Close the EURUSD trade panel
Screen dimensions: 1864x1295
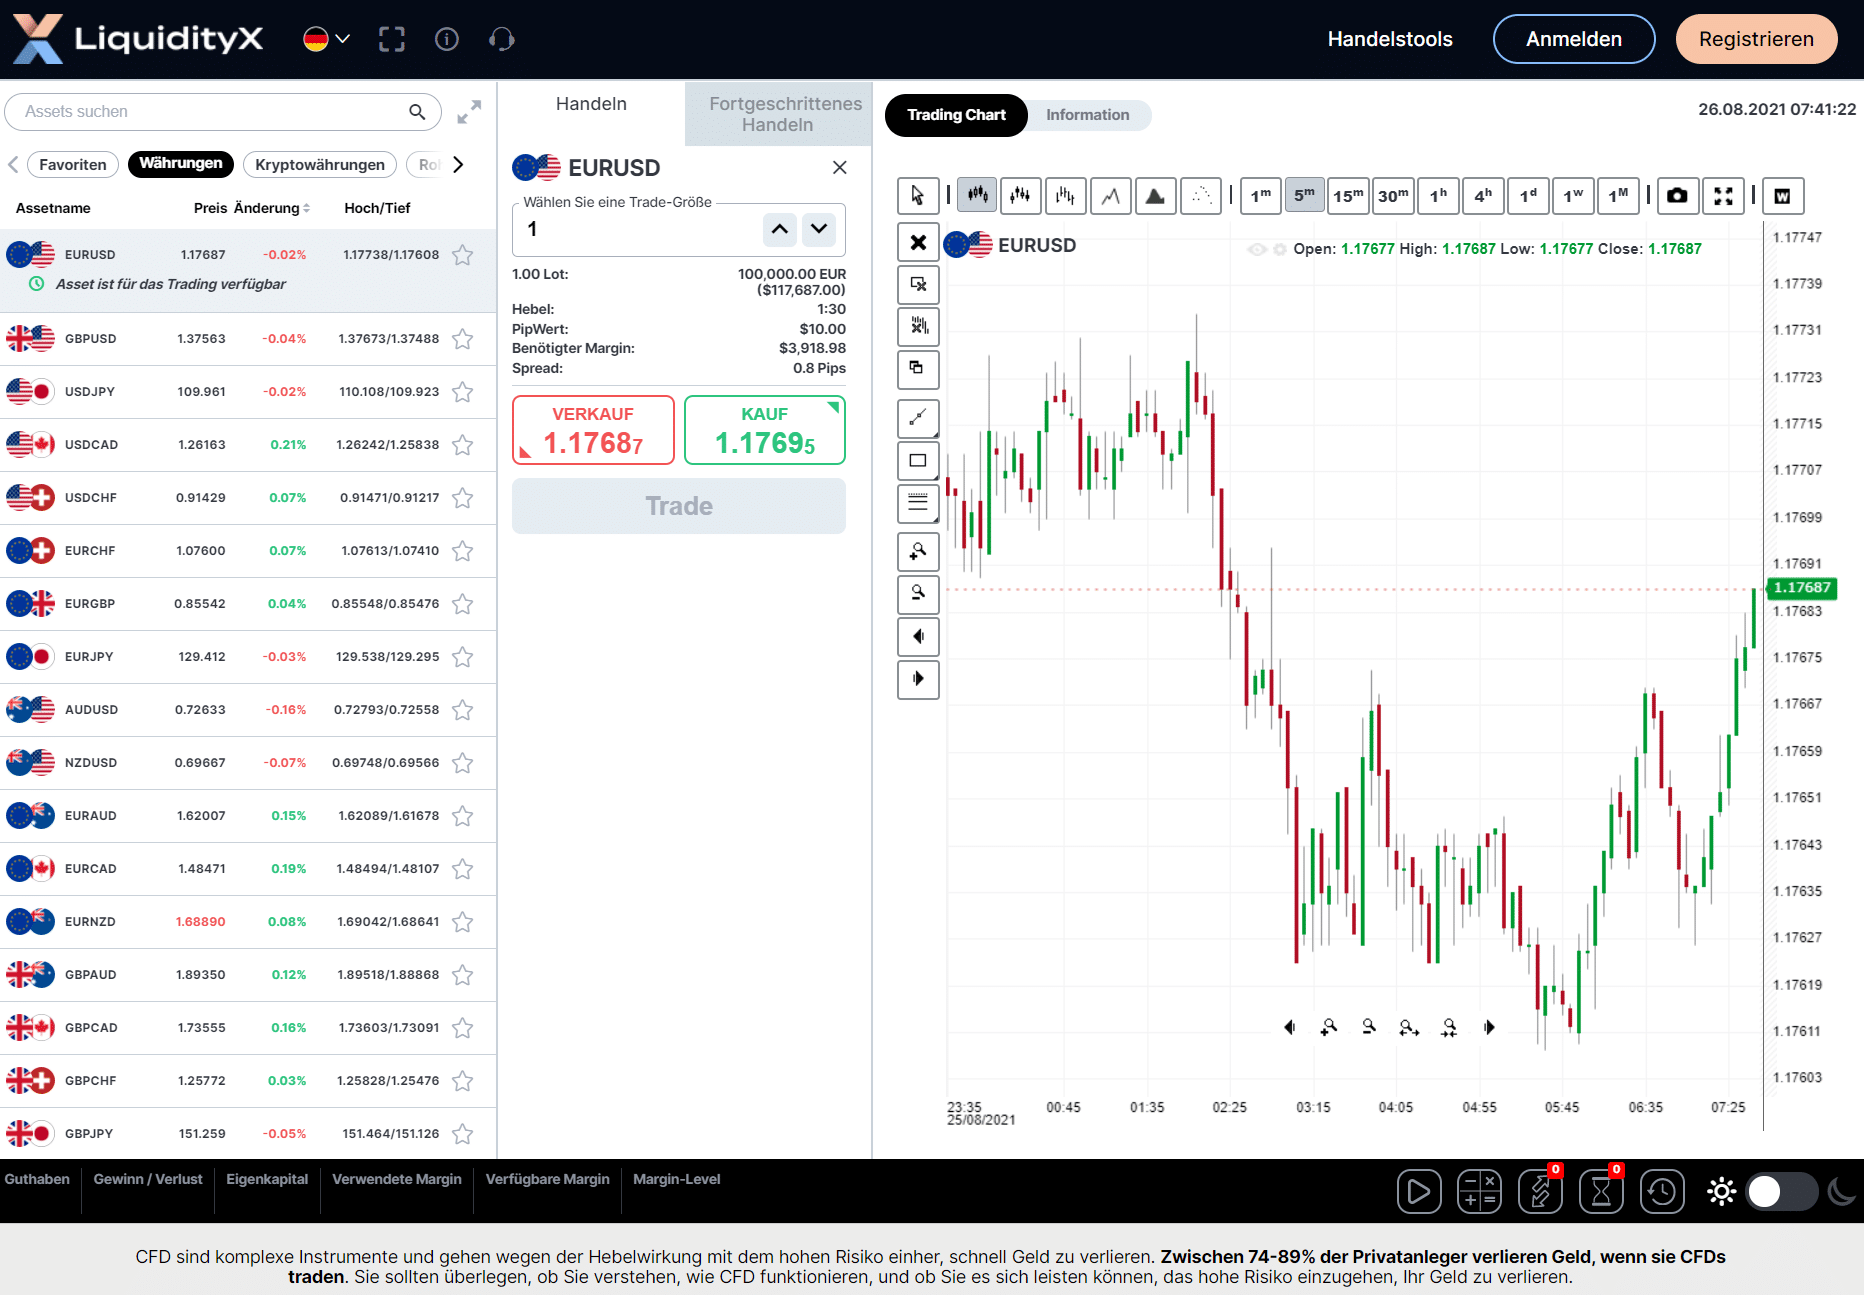840,168
